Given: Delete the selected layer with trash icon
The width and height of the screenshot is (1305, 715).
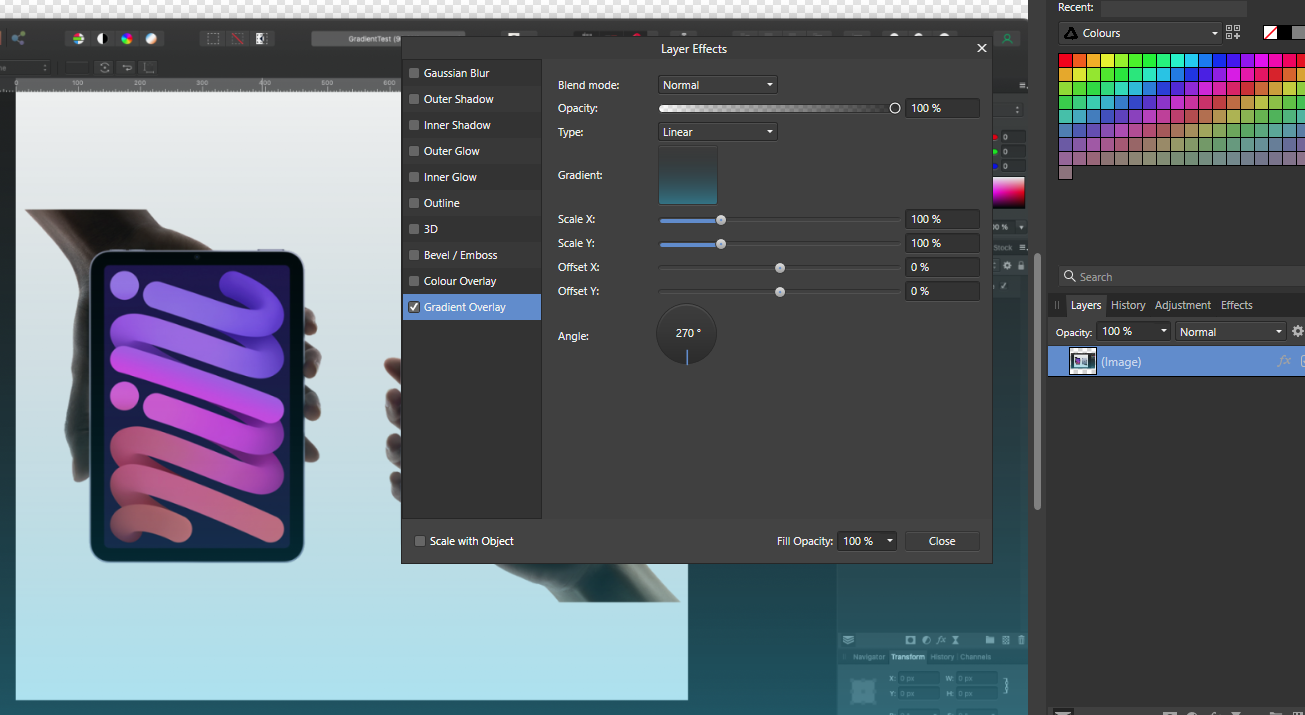Looking at the screenshot, I should (1022, 640).
